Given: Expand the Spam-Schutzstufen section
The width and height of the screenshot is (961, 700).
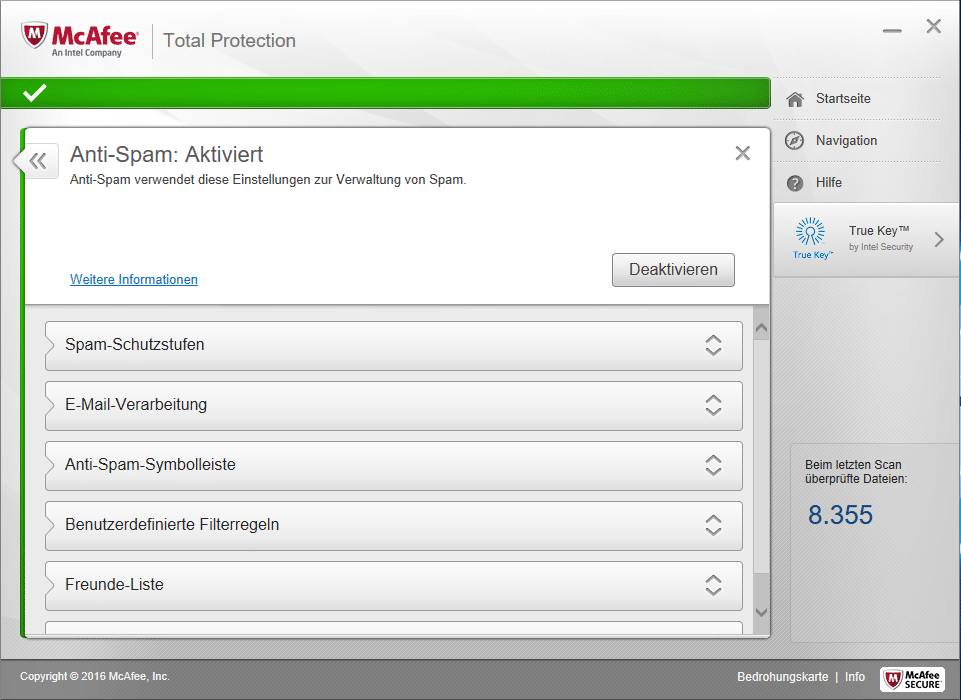Looking at the screenshot, I should [x=713, y=345].
